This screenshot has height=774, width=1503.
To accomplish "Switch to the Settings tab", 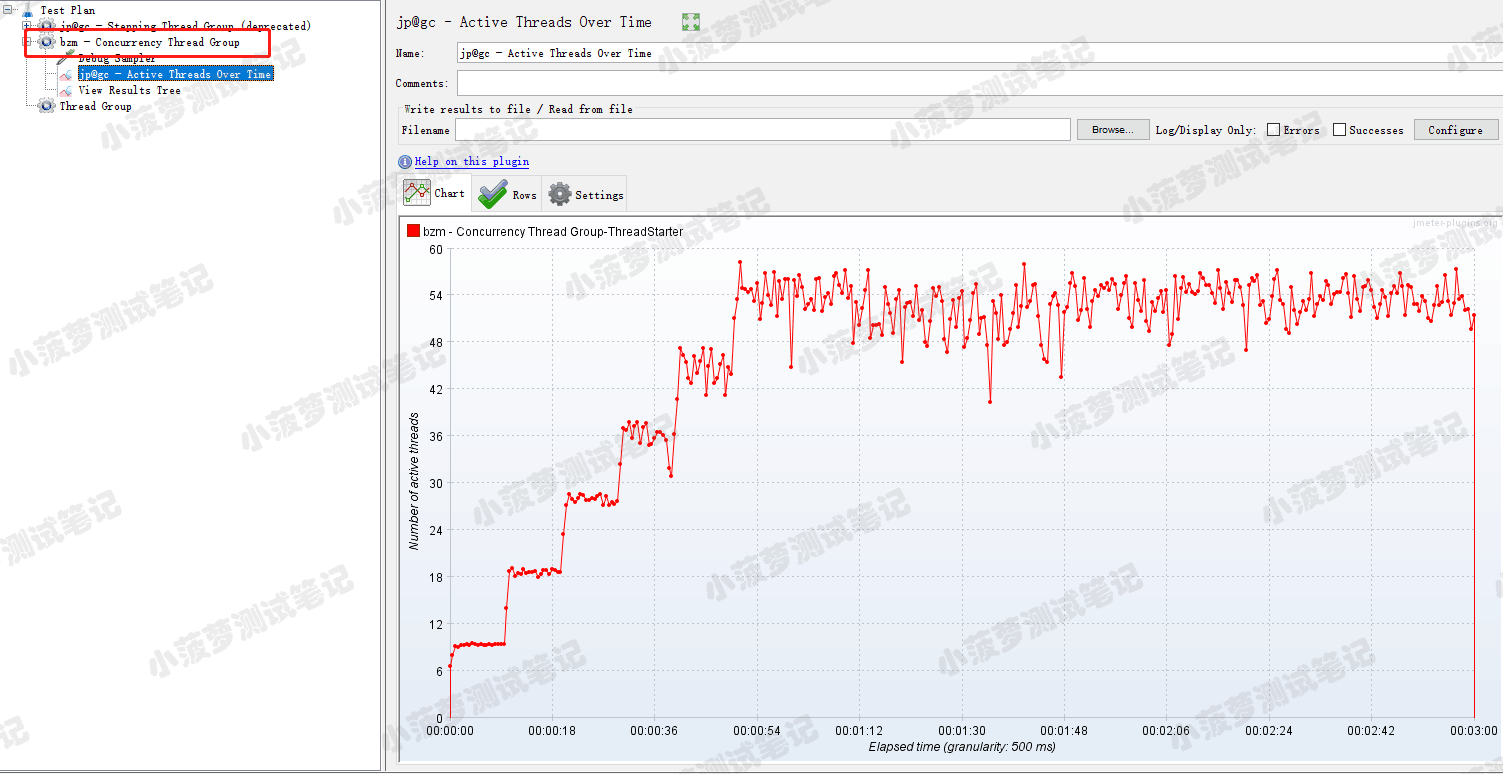I will 586,194.
